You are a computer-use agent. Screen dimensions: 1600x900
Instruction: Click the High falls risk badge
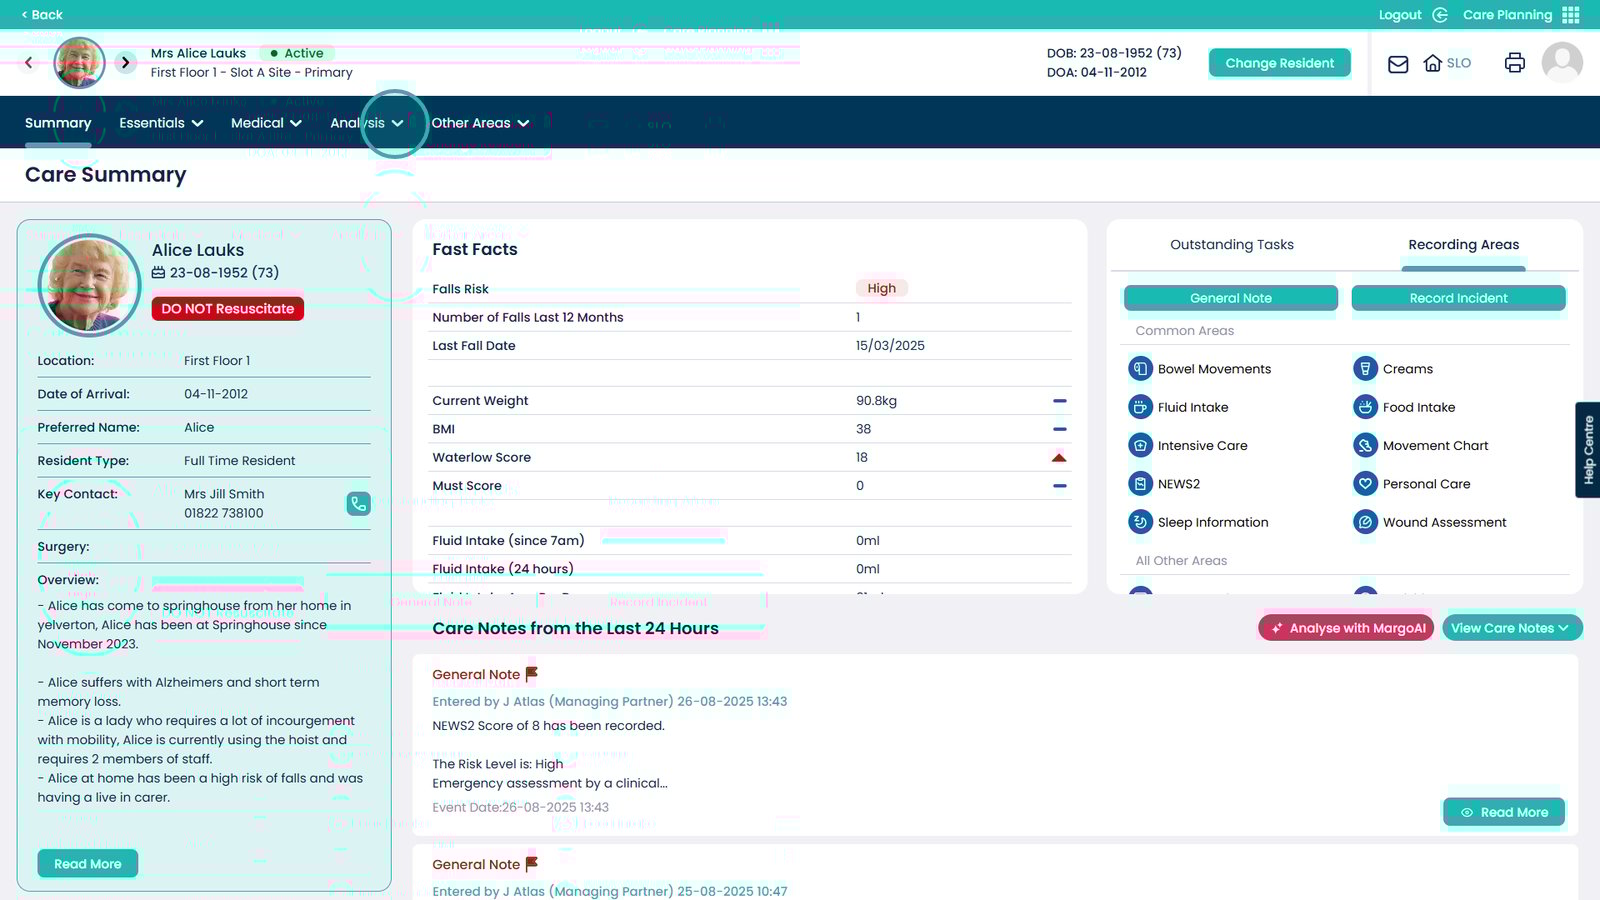[x=881, y=288]
